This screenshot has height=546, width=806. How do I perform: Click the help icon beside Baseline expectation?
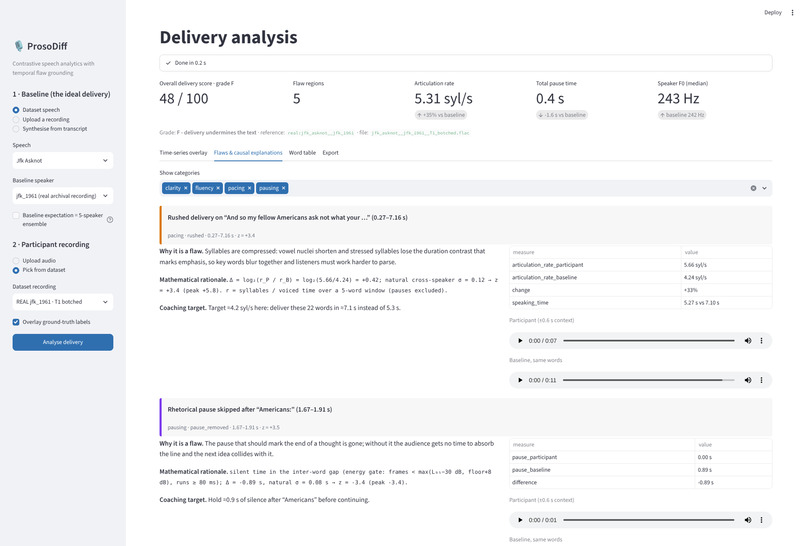[110, 220]
